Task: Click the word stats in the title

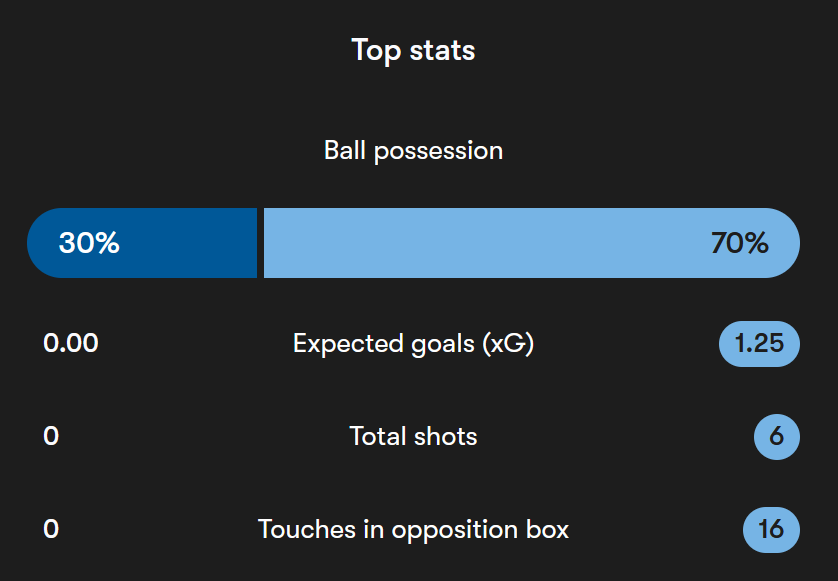Action: 443,51
